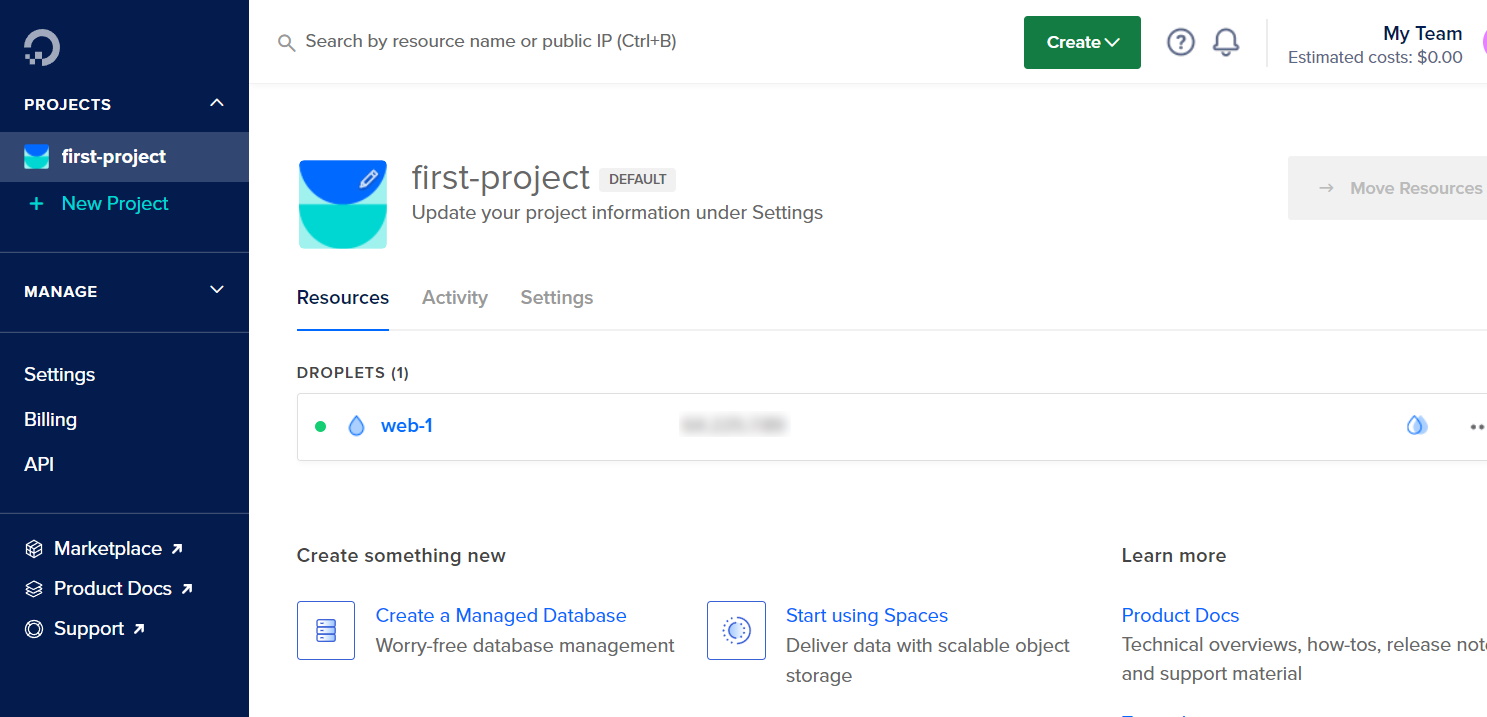Click the Managed Database icon
The height and width of the screenshot is (717, 1487).
pyautogui.click(x=326, y=630)
